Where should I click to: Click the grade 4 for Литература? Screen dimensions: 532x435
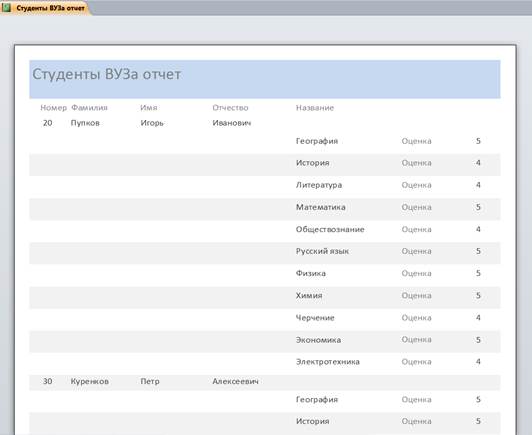click(x=478, y=185)
